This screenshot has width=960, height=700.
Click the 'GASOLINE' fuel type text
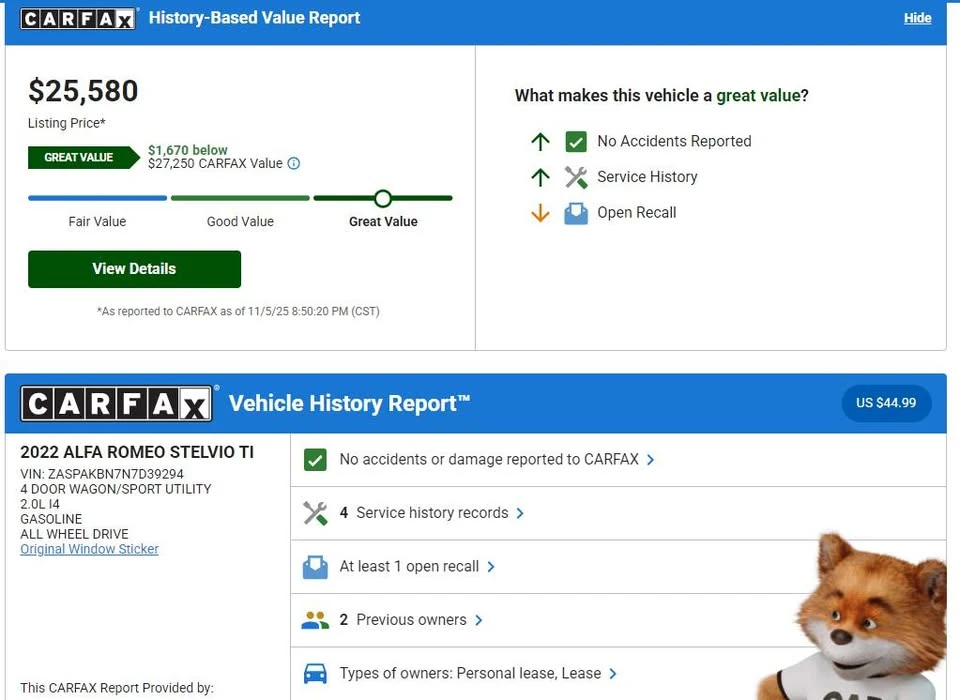coord(51,519)
